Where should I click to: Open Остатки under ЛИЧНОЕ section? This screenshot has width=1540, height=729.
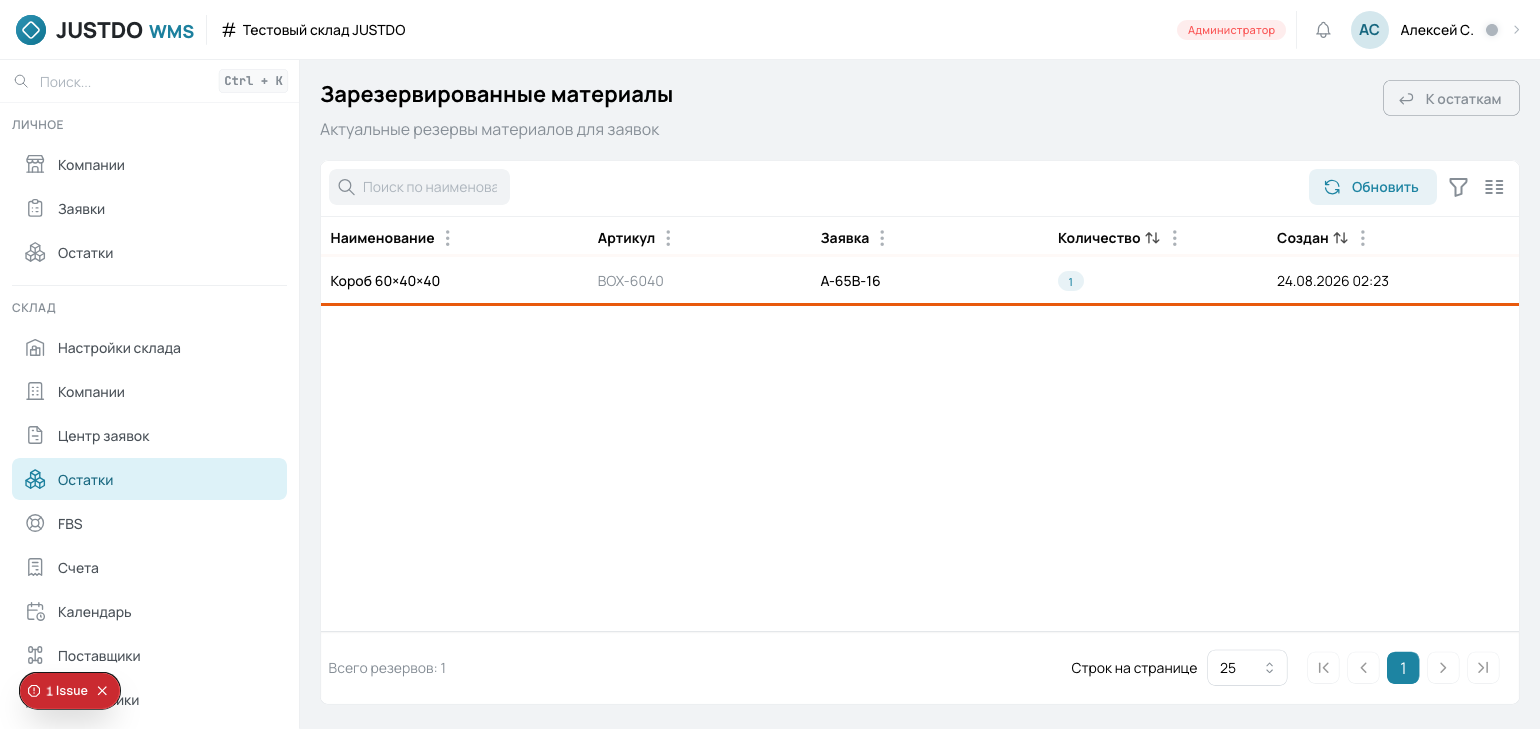pyautogui.click(x=150, y=253)
